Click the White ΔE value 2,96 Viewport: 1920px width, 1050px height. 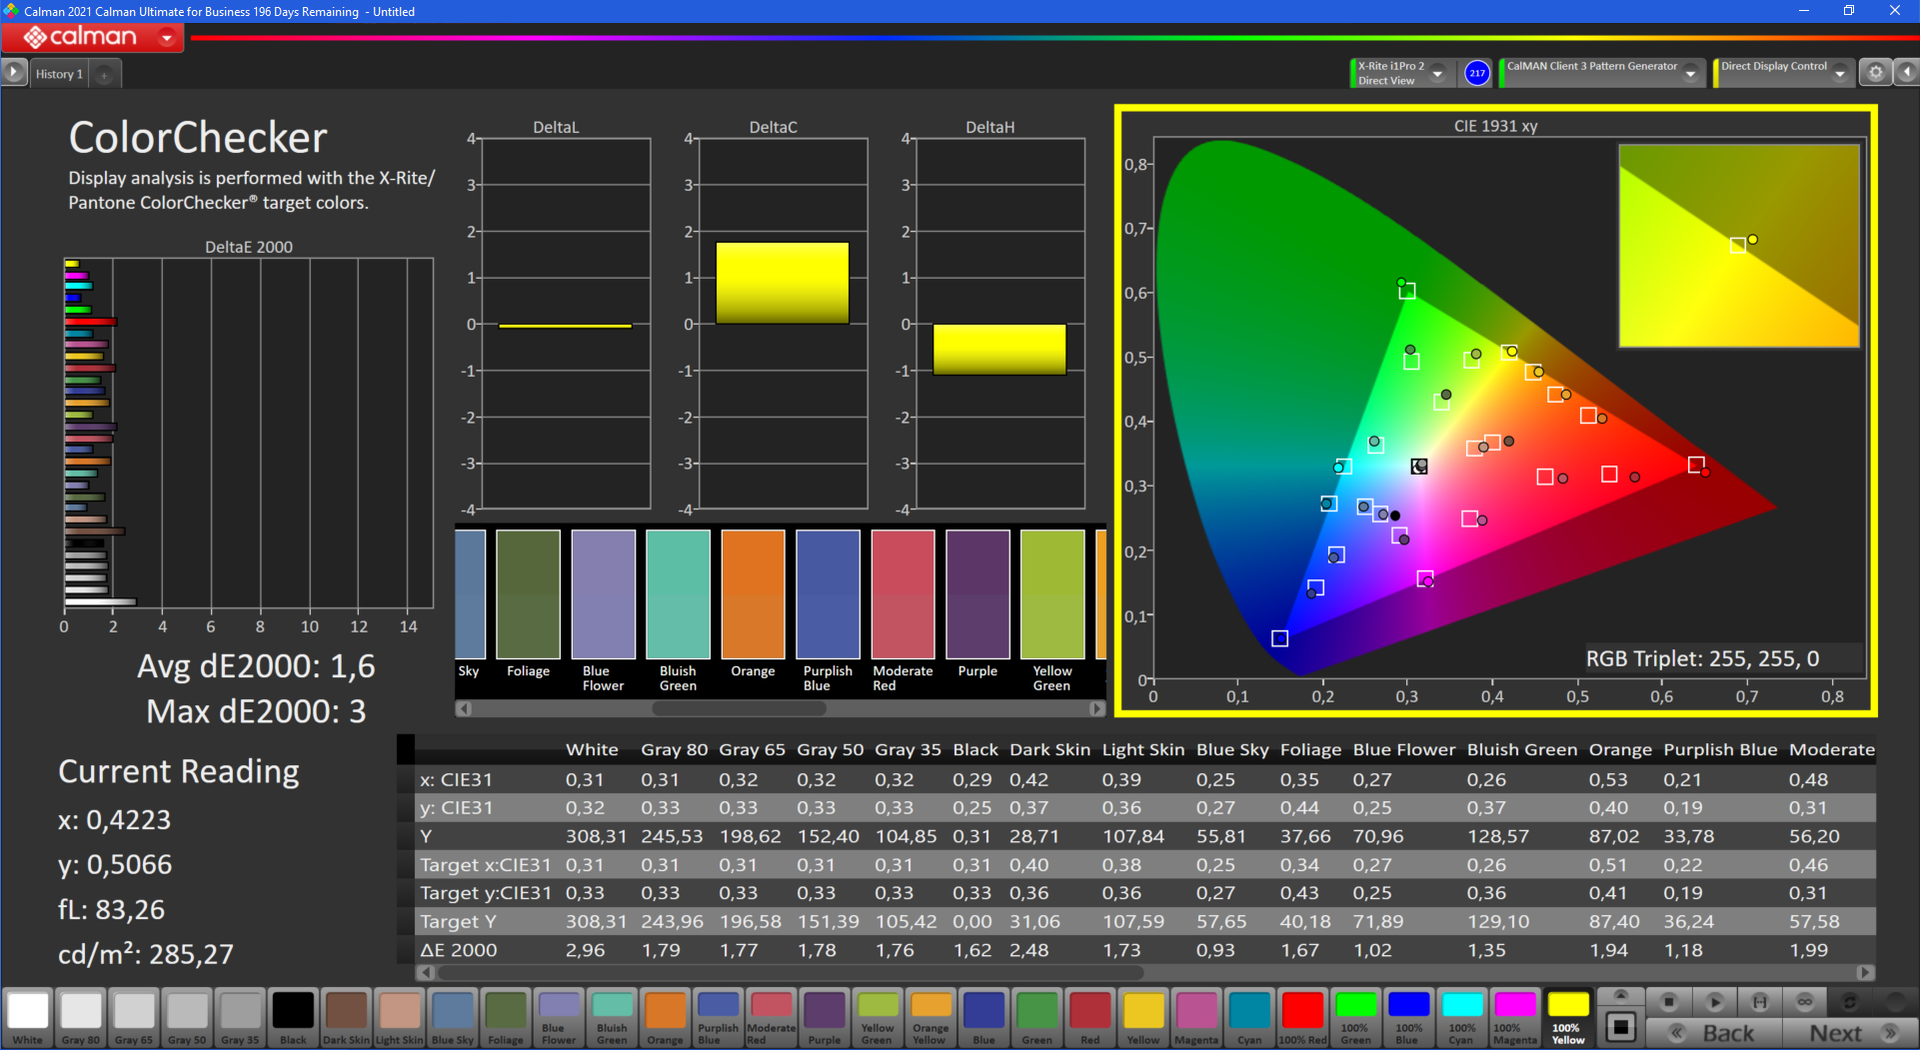pyautogui.click(x=585, y=950)
